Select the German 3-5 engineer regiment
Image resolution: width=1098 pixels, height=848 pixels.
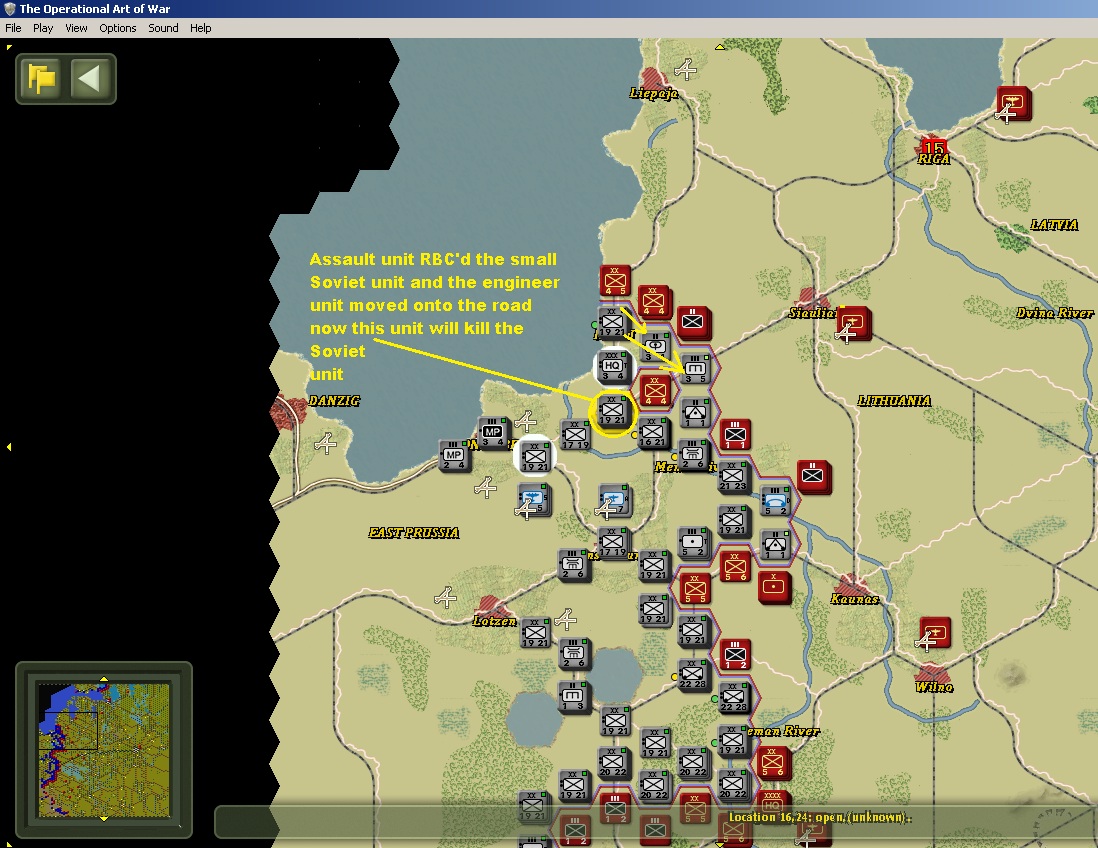tap(695, 369)
